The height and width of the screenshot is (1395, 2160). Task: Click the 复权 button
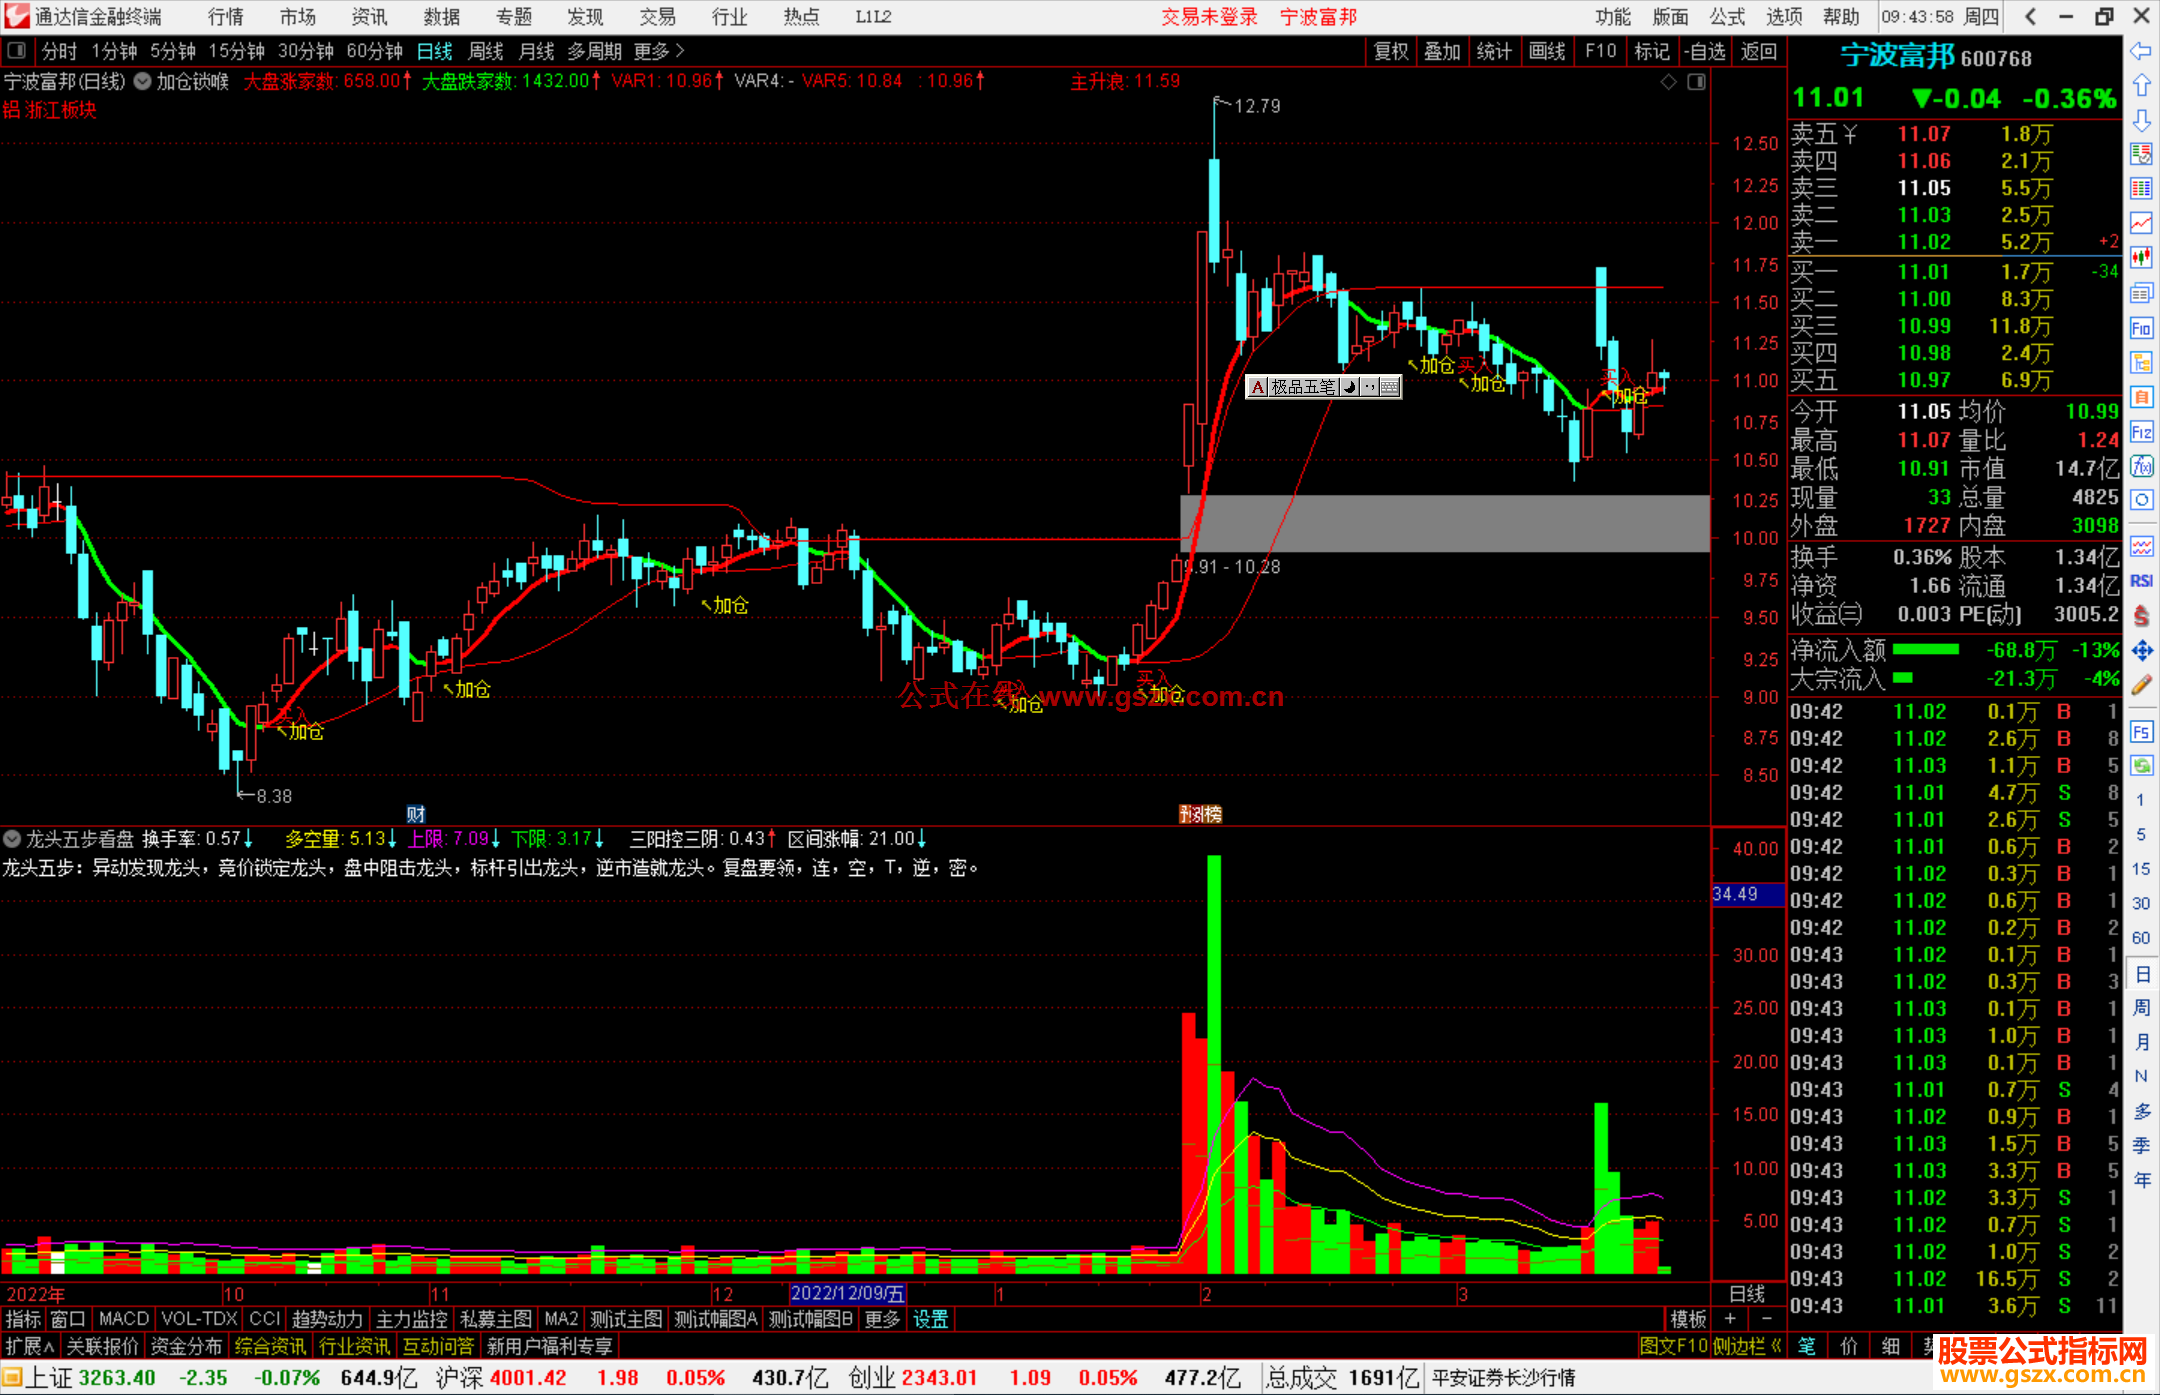(x=1390, y=51)
